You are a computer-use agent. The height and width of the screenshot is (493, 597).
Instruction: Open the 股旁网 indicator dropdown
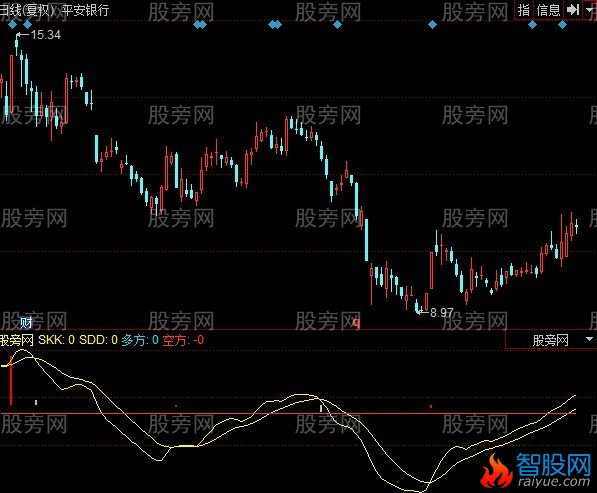coord(551,340)
